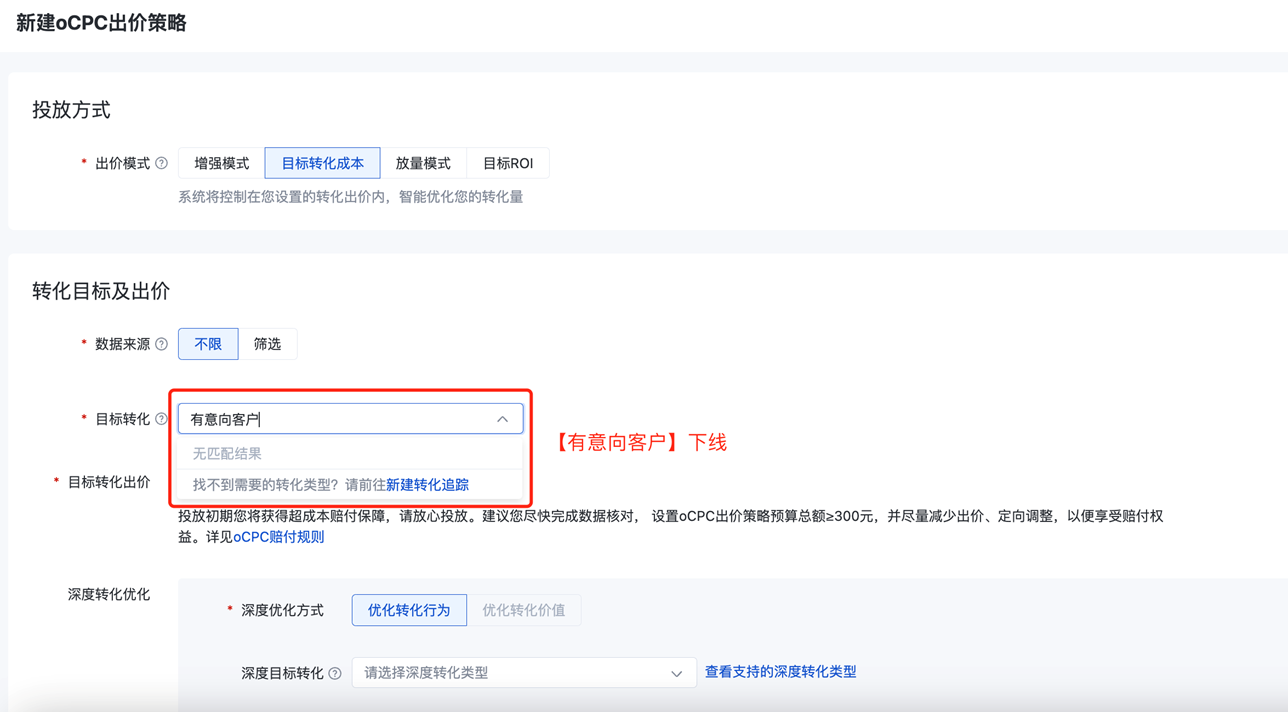Open the 新建转化追踪 link
The image size is (1288, 712).
427,485
